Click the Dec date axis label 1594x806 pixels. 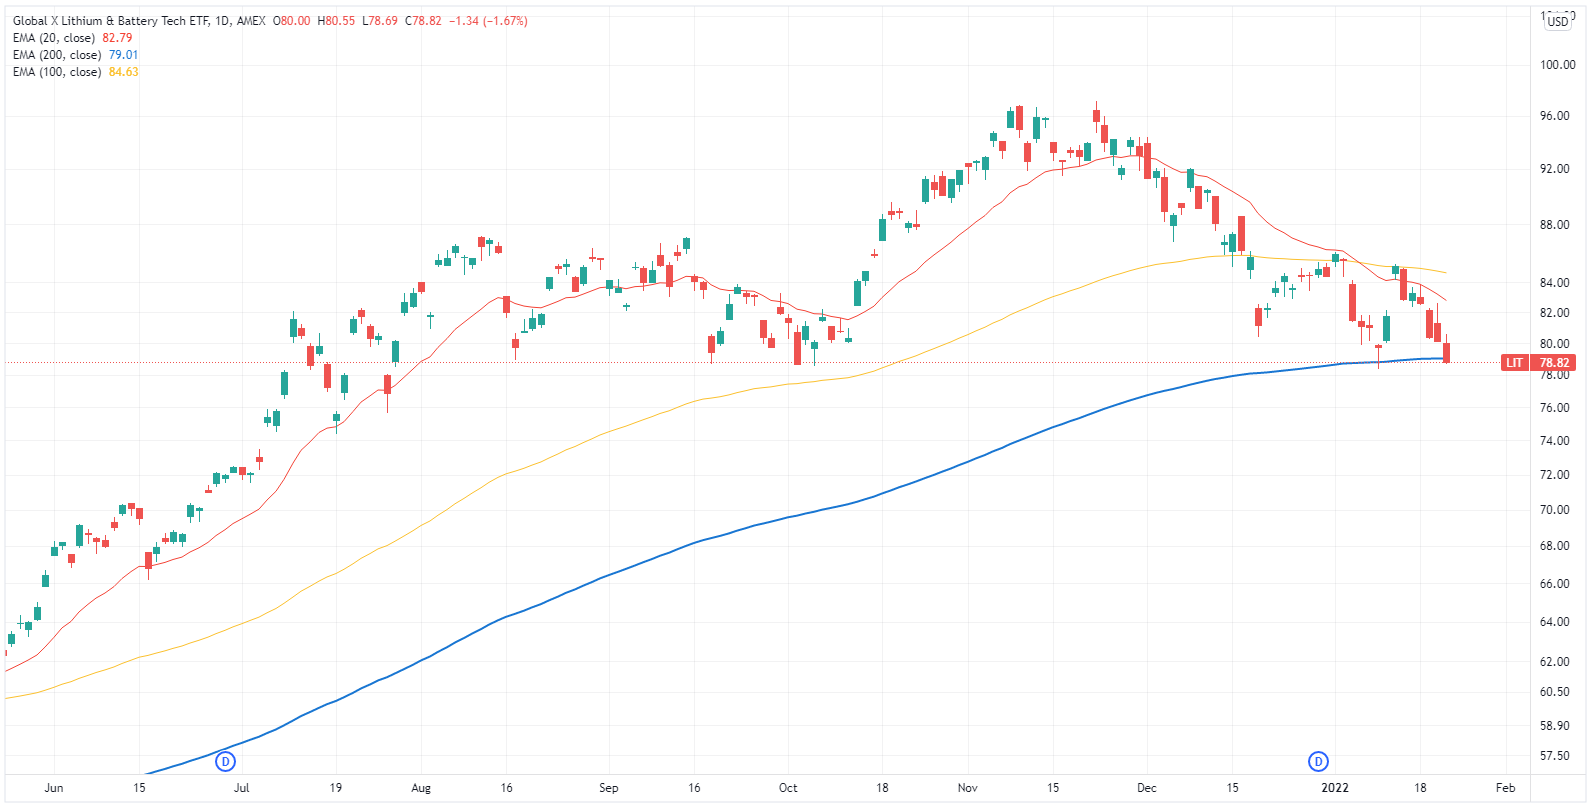click(x=1146, y=788)
